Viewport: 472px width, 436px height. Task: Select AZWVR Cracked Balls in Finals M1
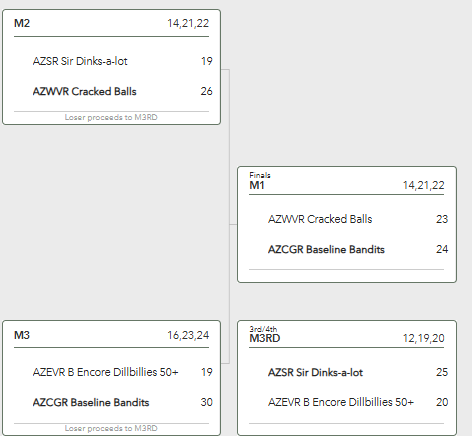coord(320,219)
